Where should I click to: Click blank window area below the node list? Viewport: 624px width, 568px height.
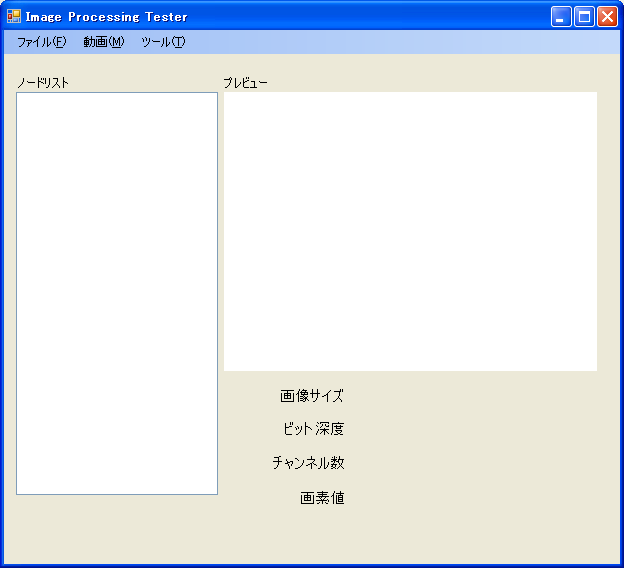pos(117,527)
